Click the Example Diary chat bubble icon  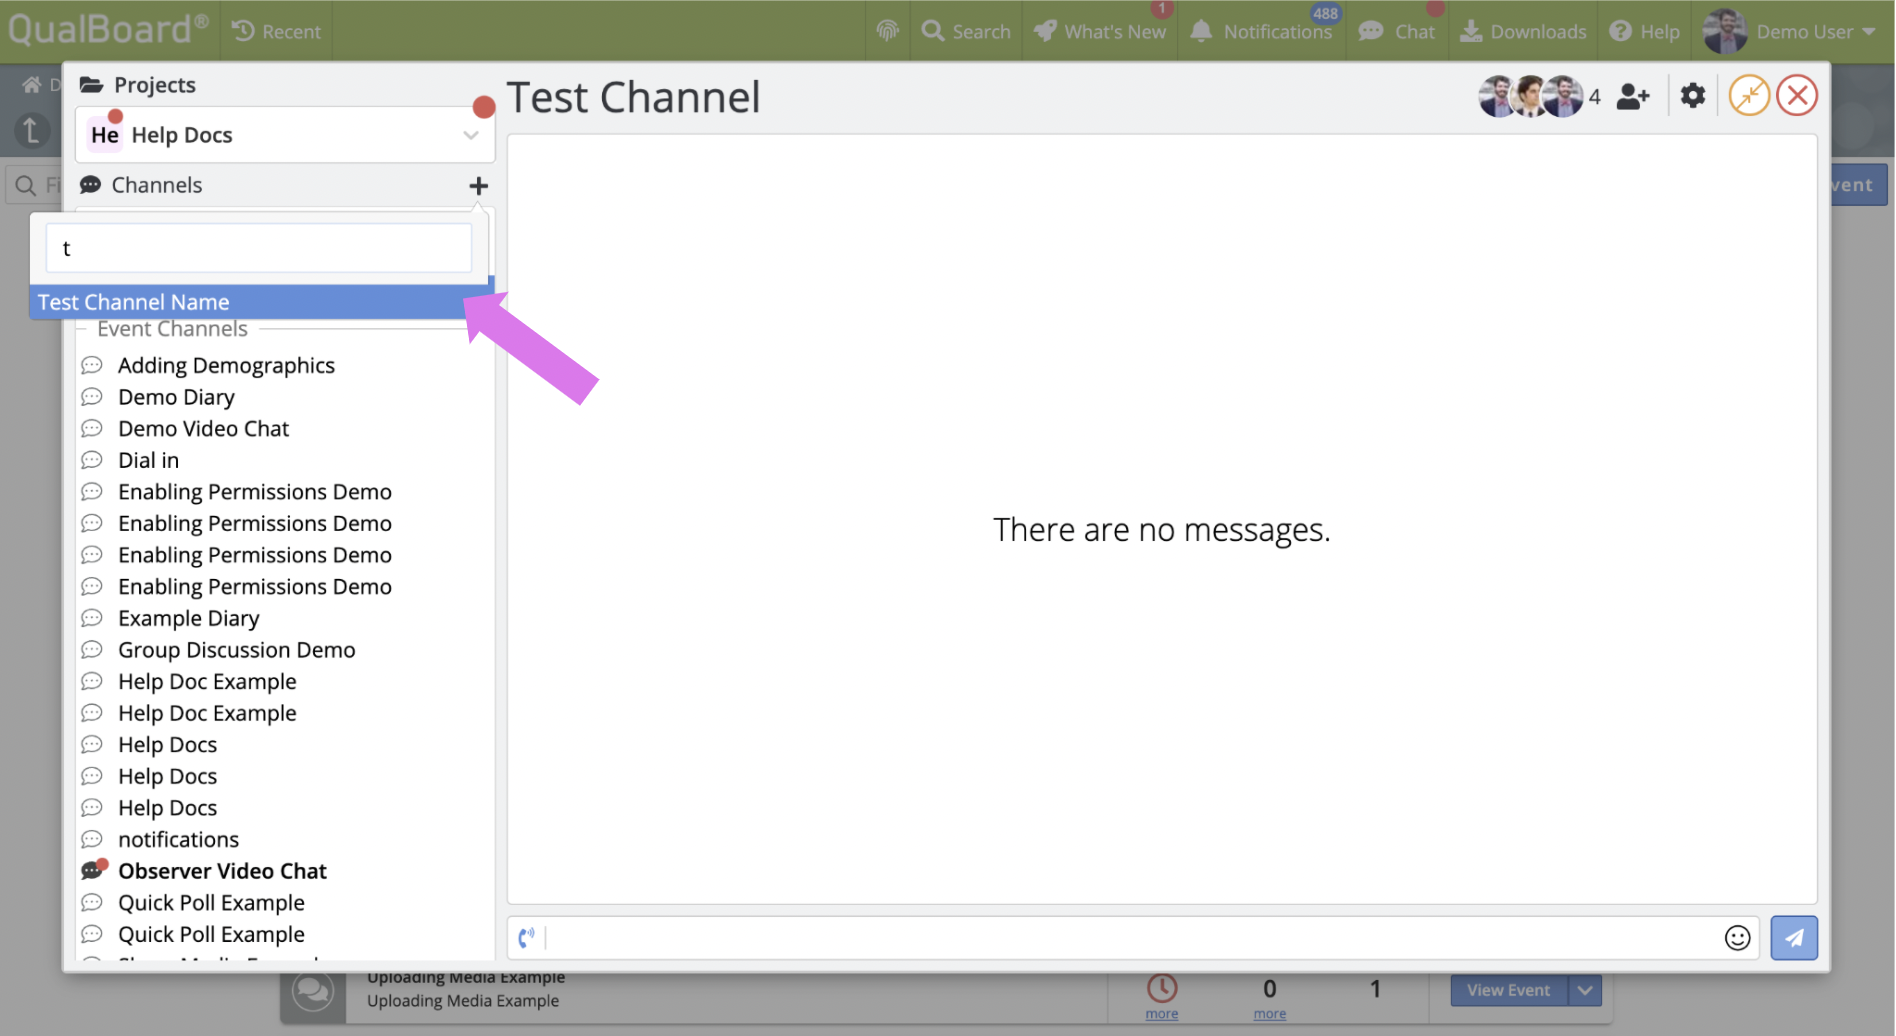tap(92, 618)
